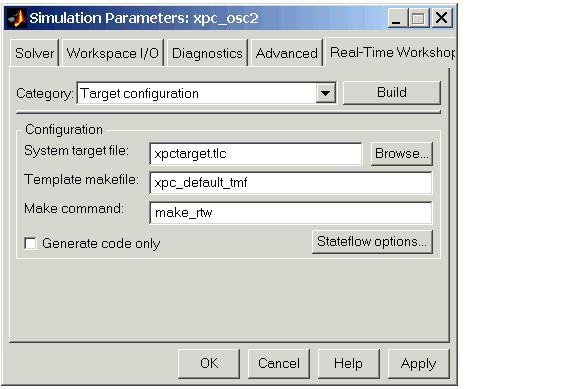Expand the Category dropdown arrow

(x=326, y=93)
